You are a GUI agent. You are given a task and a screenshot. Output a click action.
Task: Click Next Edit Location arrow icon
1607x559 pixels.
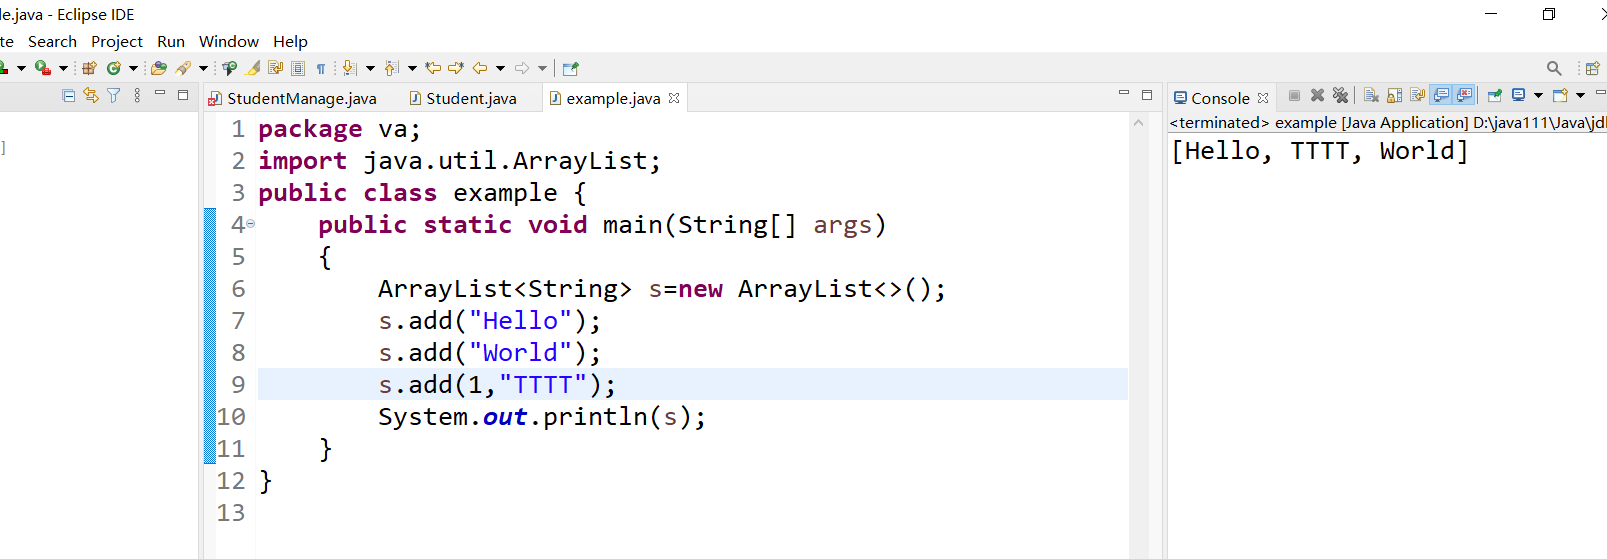point(456,68)
